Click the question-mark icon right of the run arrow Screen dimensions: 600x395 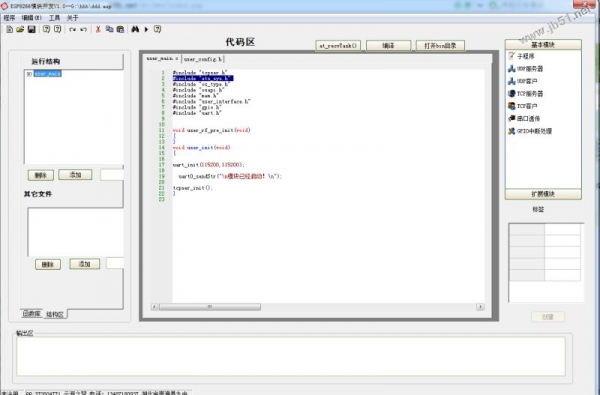pos(157,29)
